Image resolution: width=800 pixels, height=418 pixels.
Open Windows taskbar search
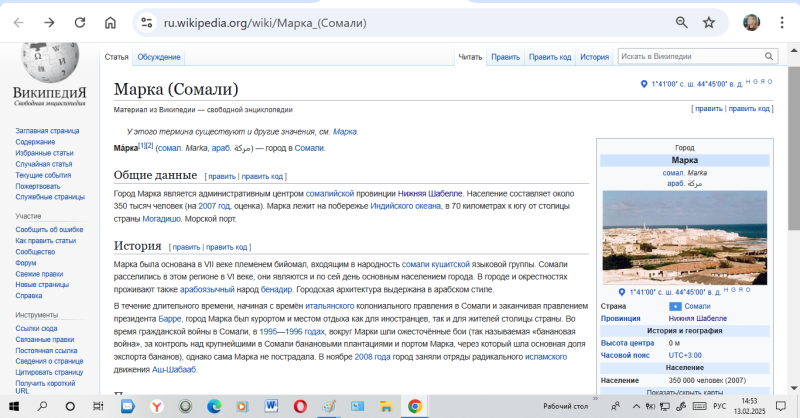(x=42, y=406)
